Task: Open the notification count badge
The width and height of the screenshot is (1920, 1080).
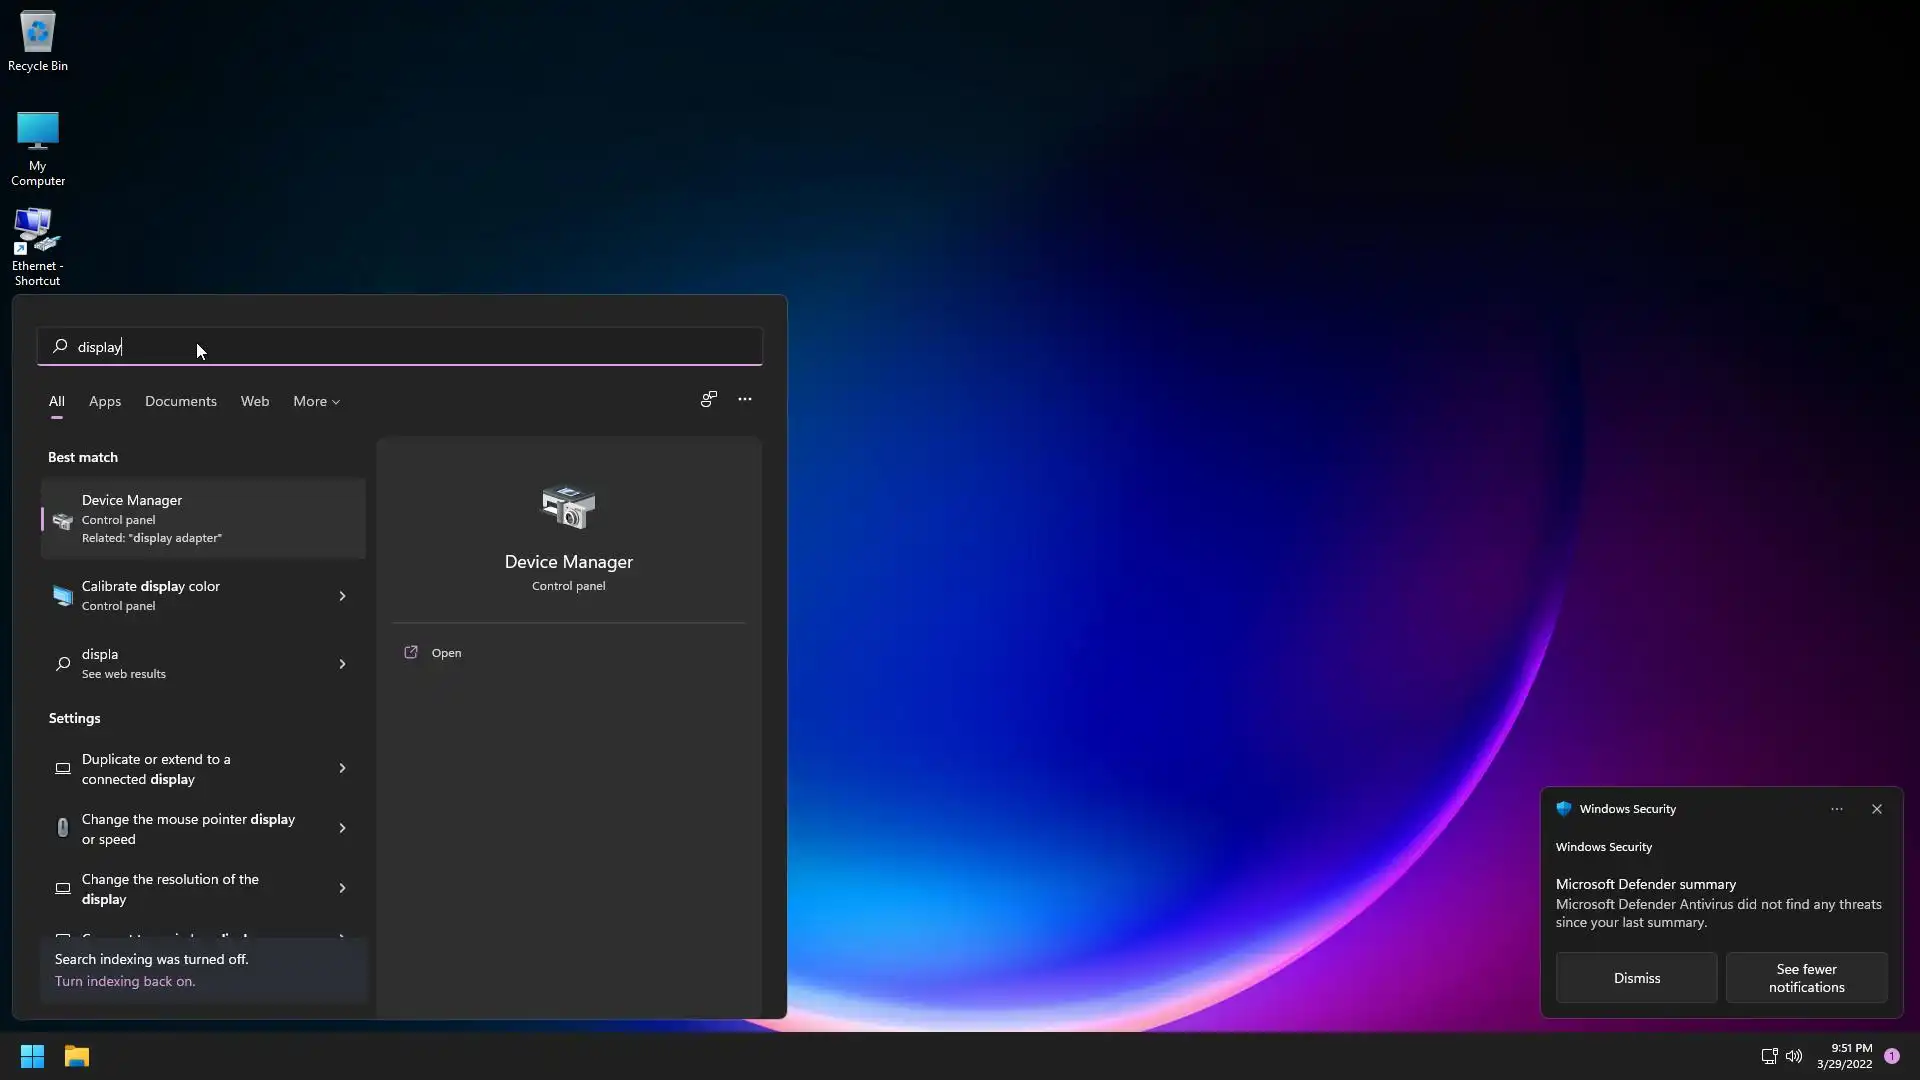Action: [x=1892, y=1056]
